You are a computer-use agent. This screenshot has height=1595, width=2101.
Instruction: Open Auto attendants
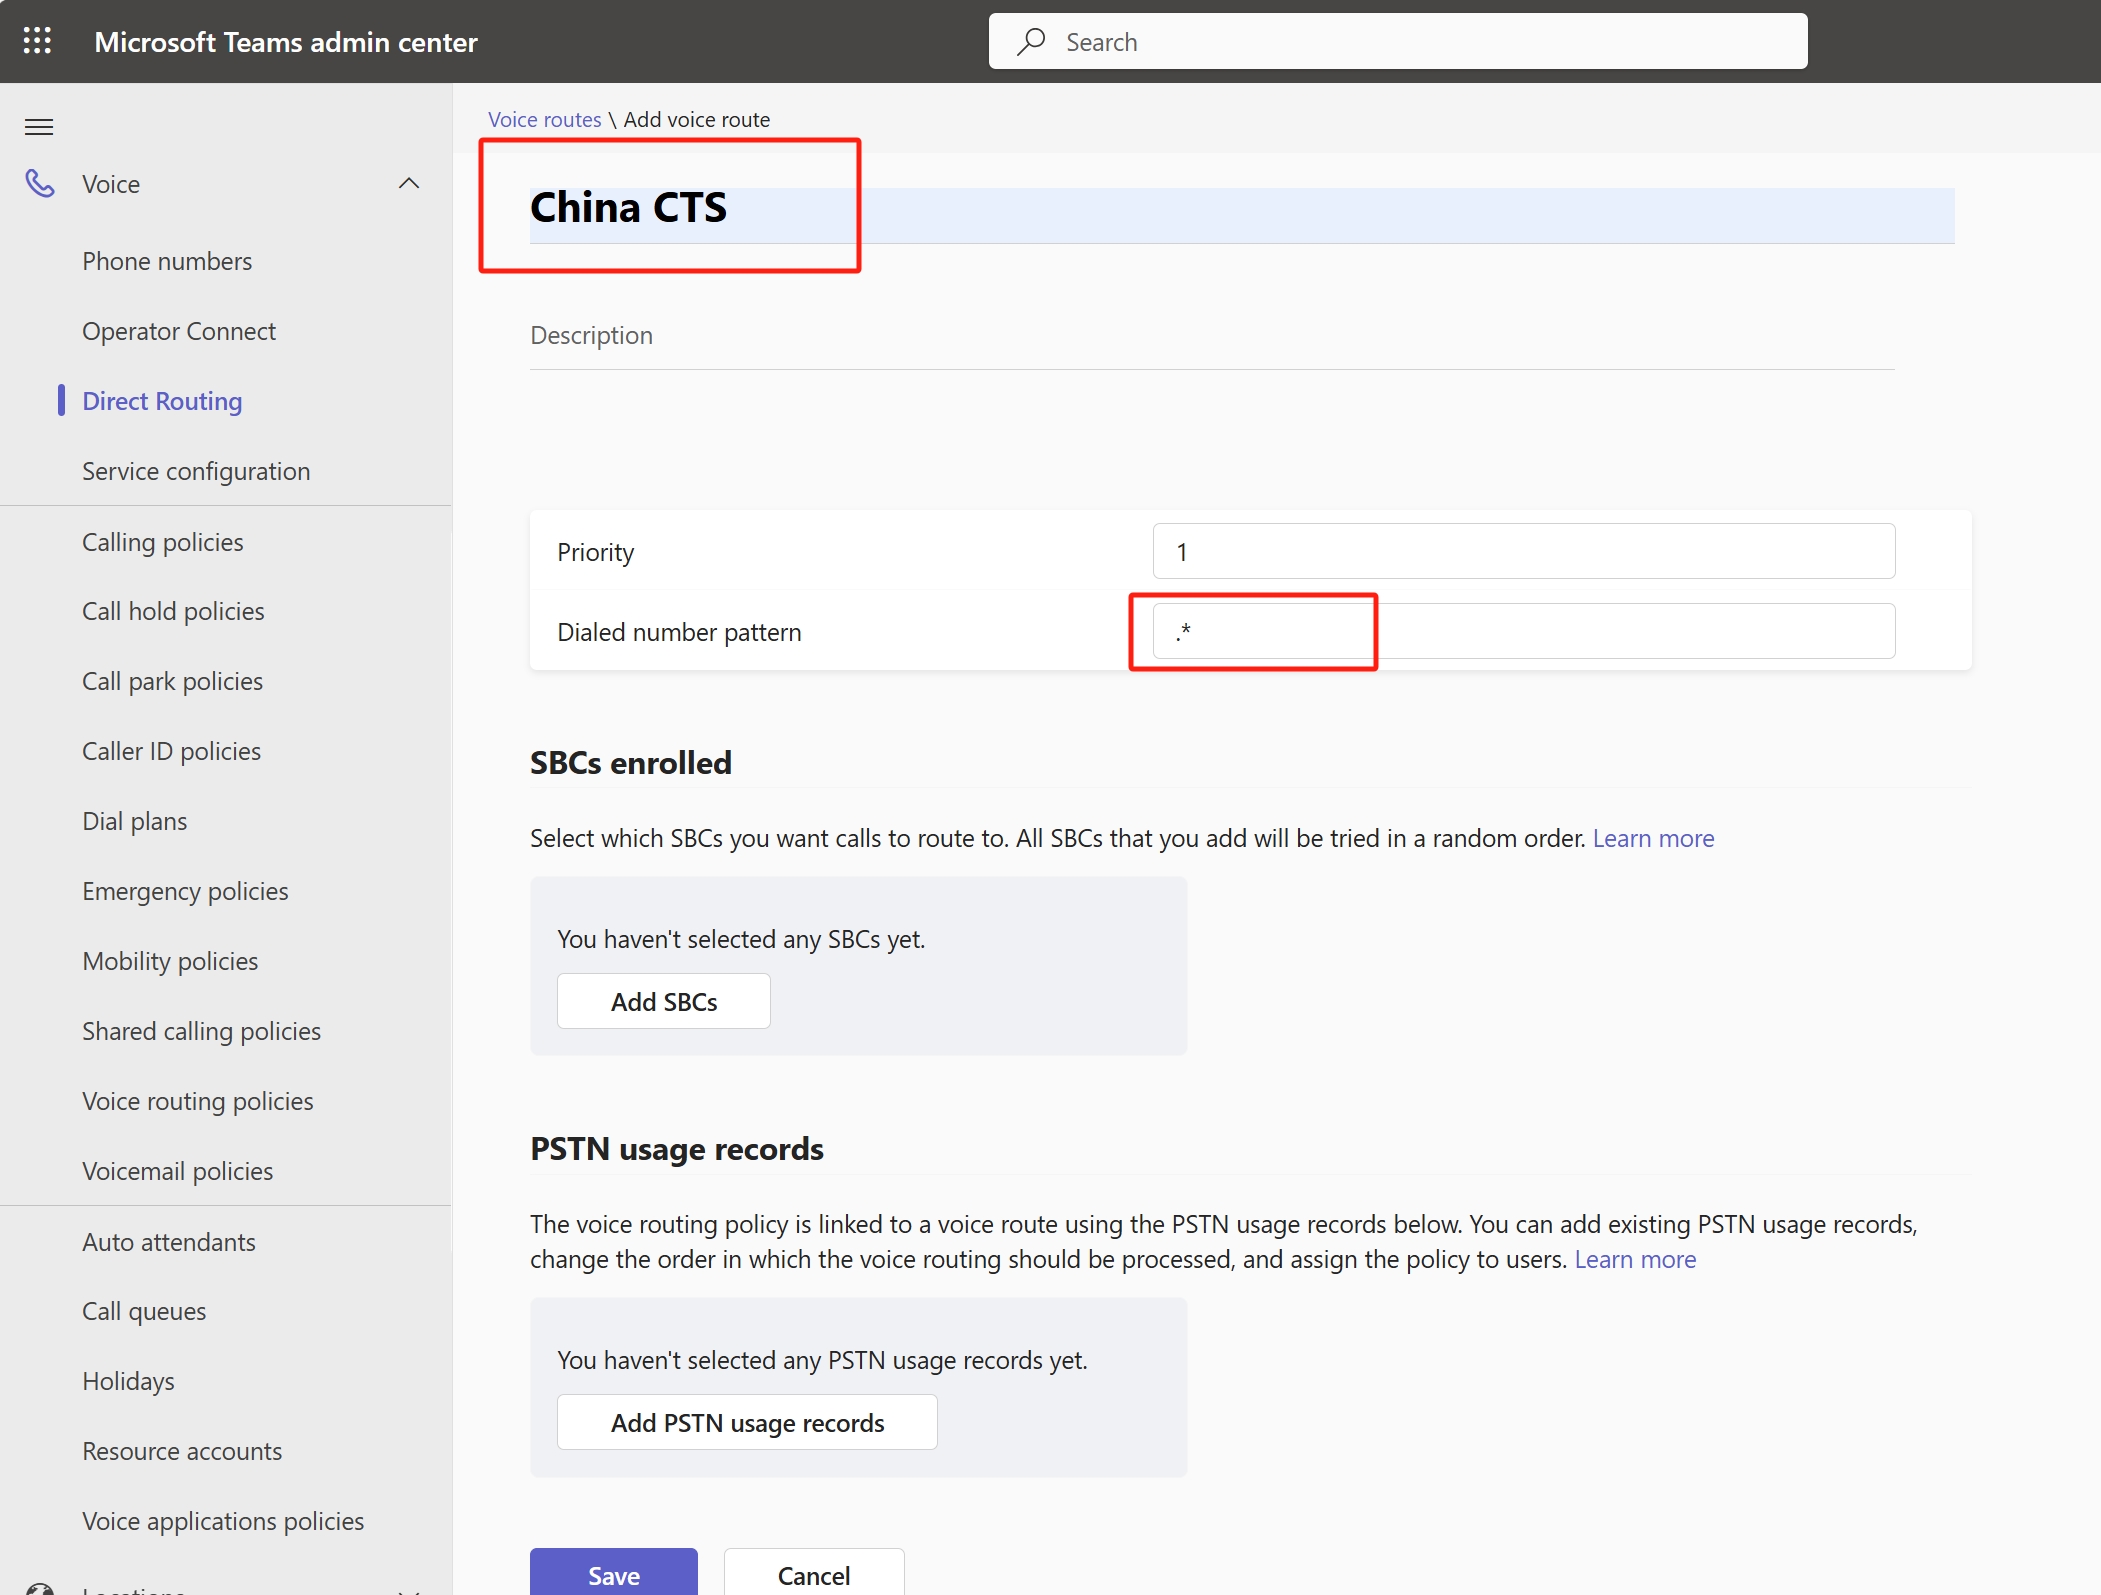(x=169, y=1242)
